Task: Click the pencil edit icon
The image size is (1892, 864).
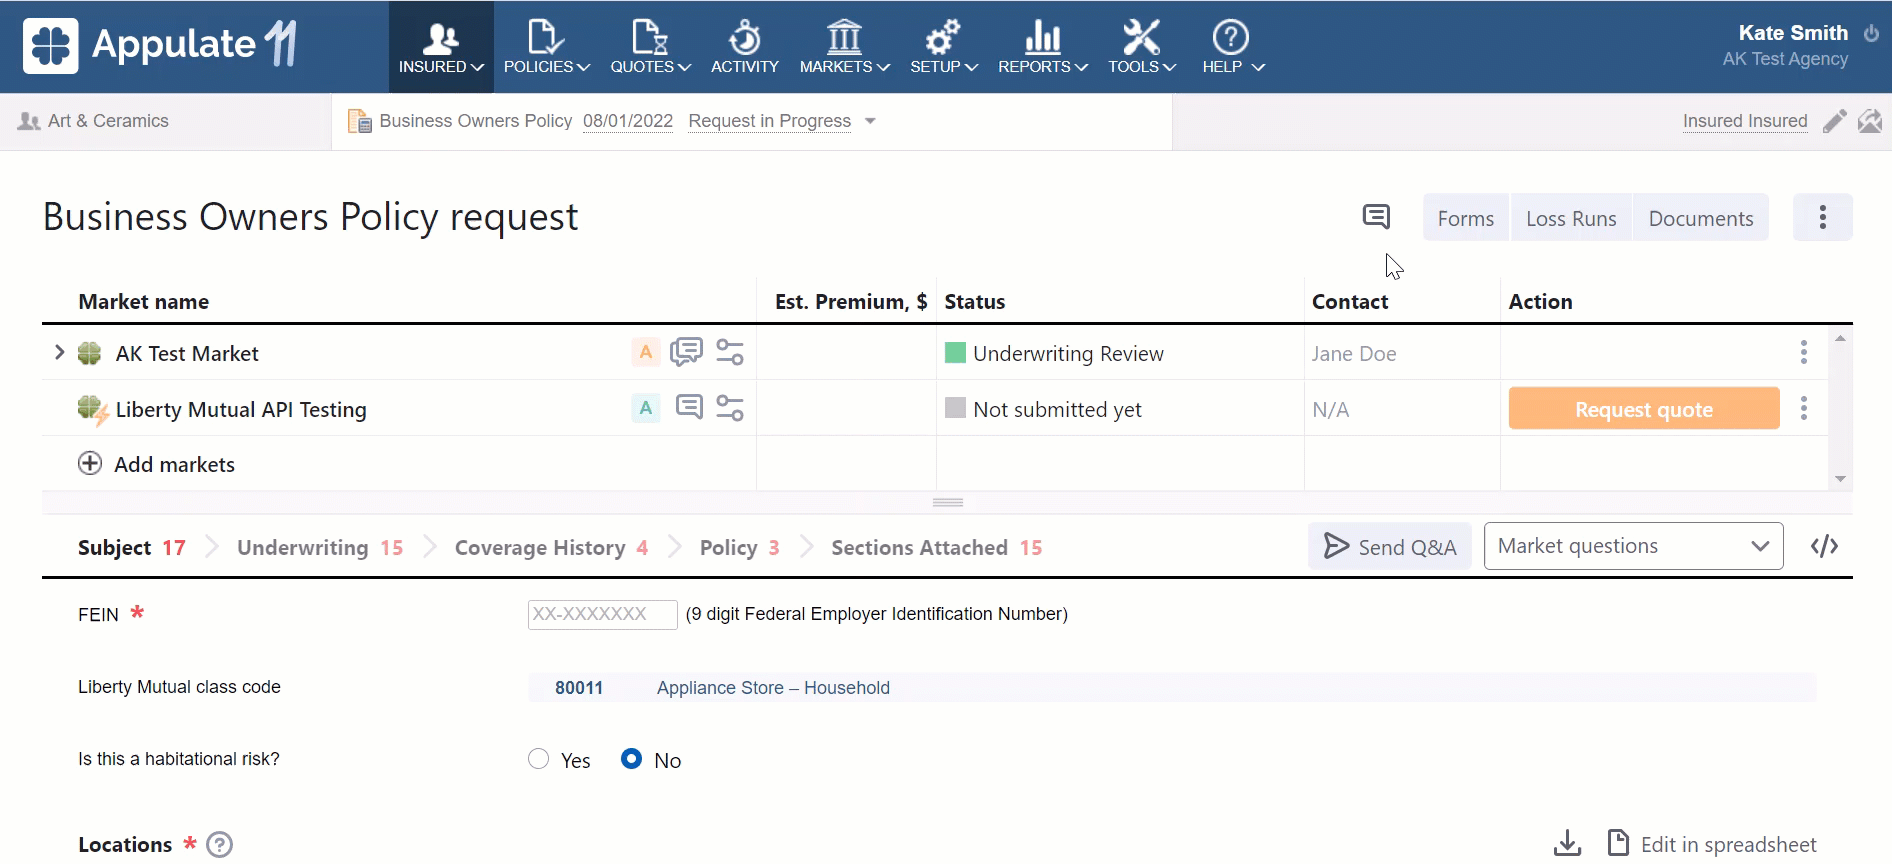Action: [x=1834, y=121]
